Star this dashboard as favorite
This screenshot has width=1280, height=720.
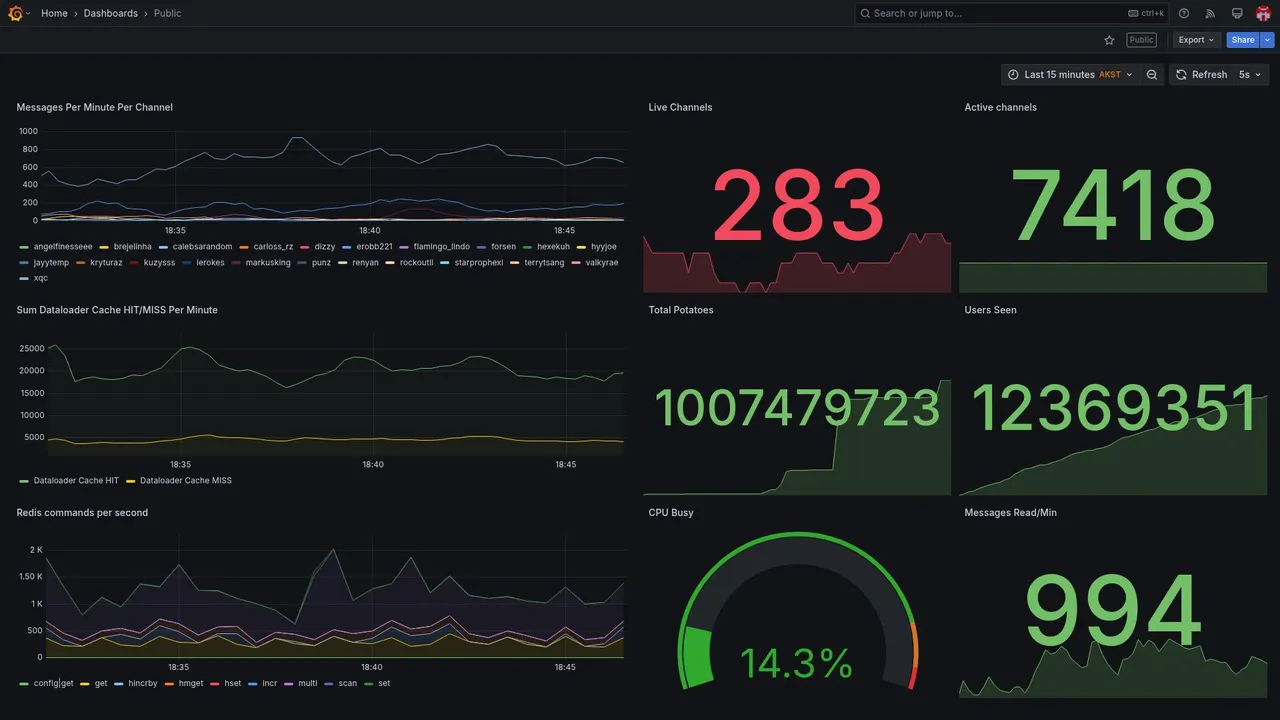[1109, 40]
